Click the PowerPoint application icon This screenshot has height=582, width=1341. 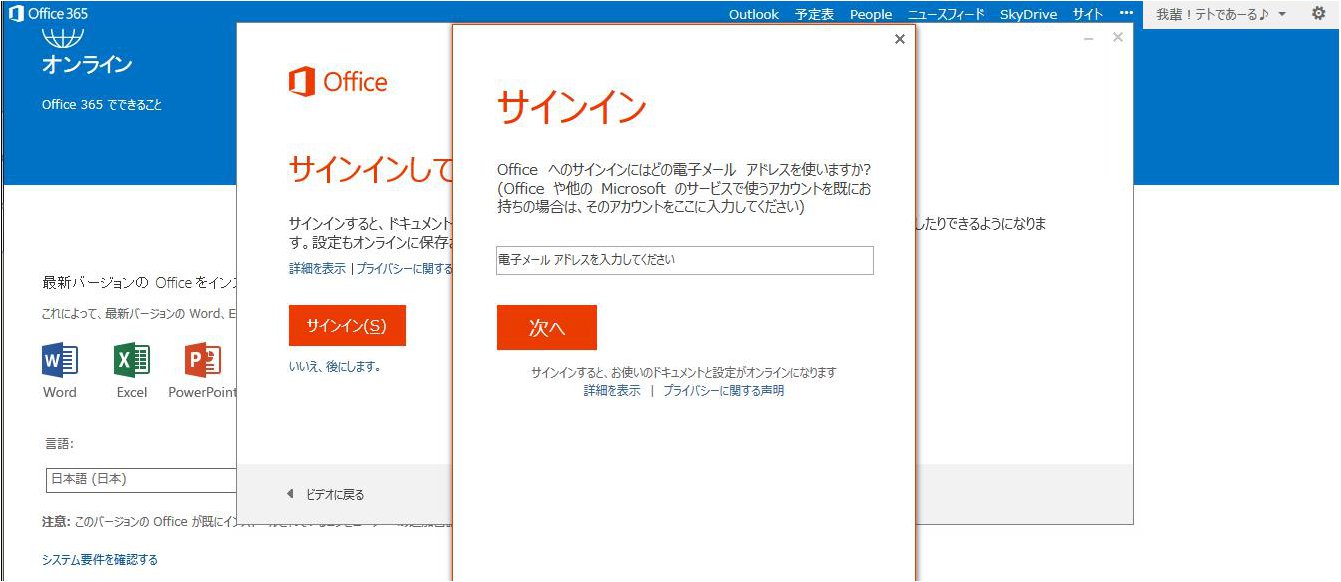point(203,360)
